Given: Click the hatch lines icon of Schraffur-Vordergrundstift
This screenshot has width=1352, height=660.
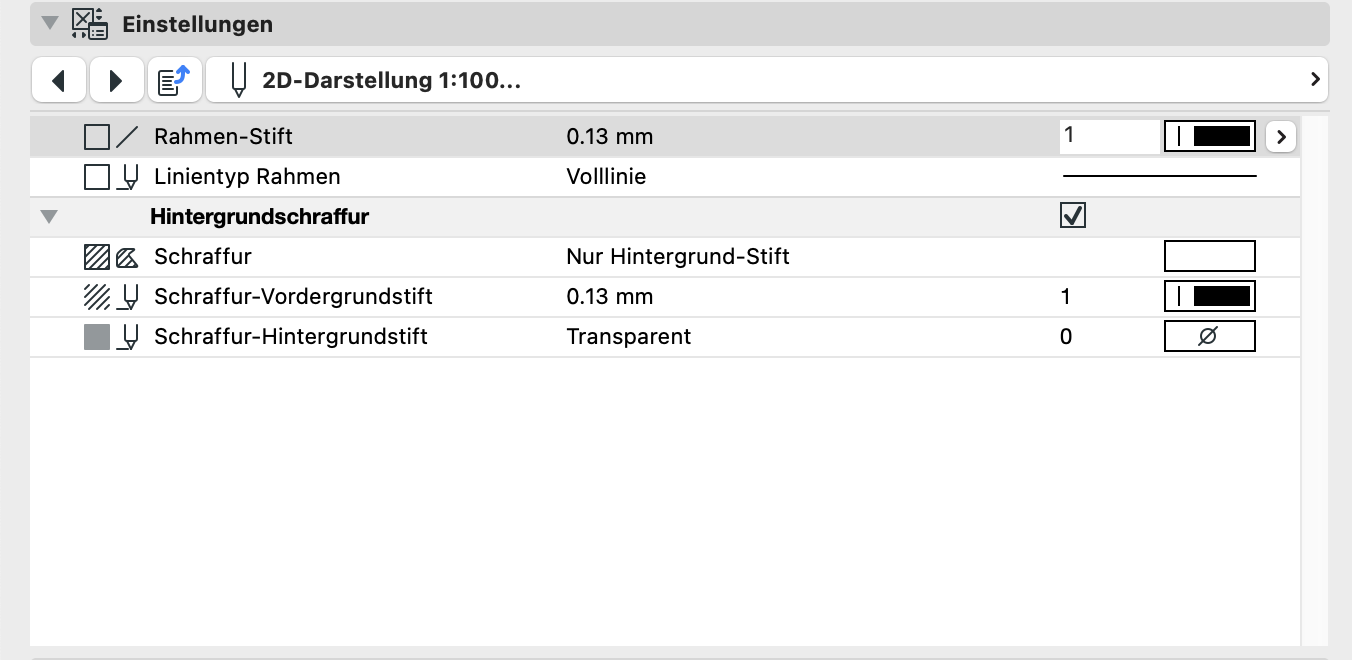Looking at the screenshot, I should click(x=97, y=297).
